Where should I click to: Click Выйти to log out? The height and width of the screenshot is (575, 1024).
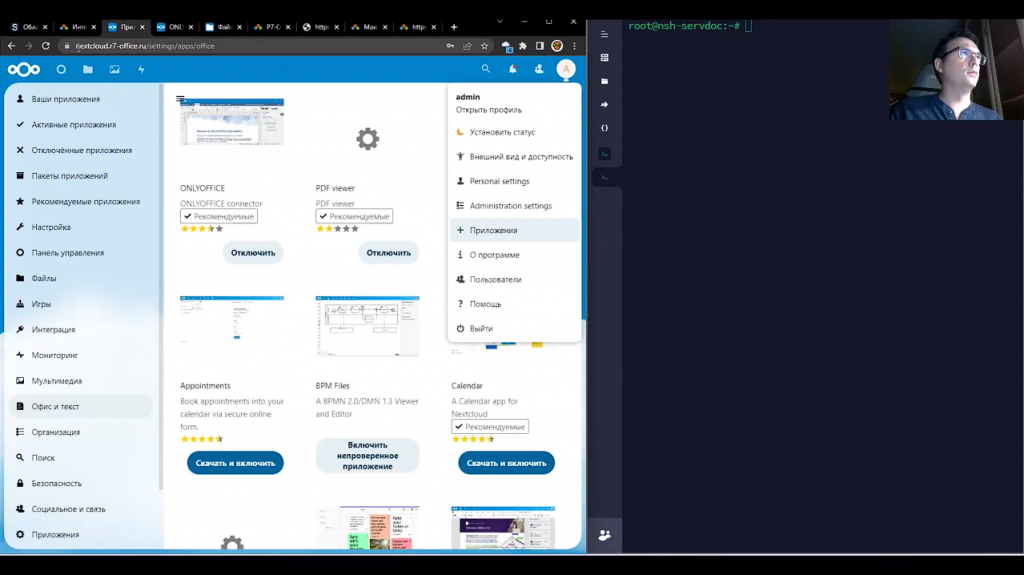click(x=514, y=329)
